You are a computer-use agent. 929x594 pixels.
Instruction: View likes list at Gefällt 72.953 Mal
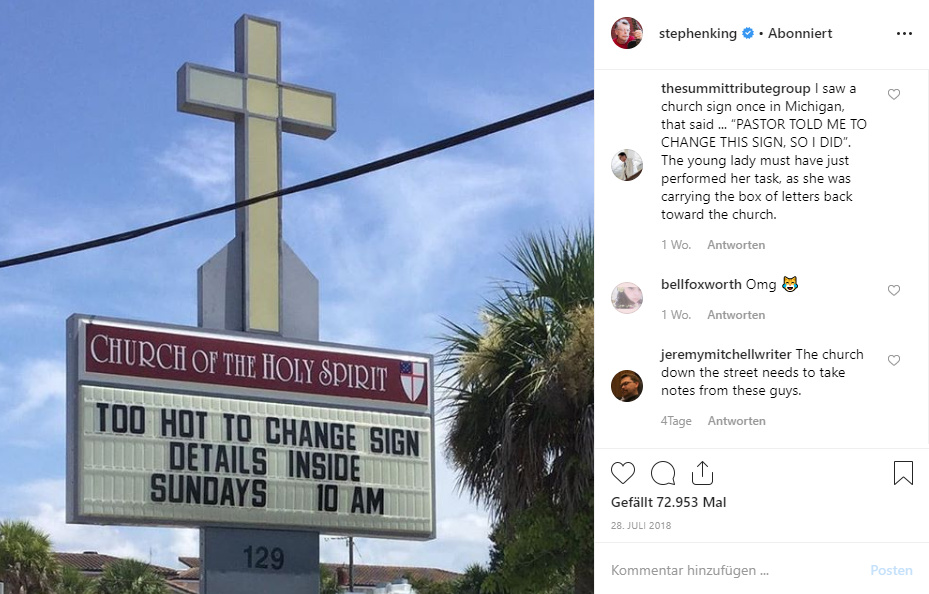pos(668,502)
